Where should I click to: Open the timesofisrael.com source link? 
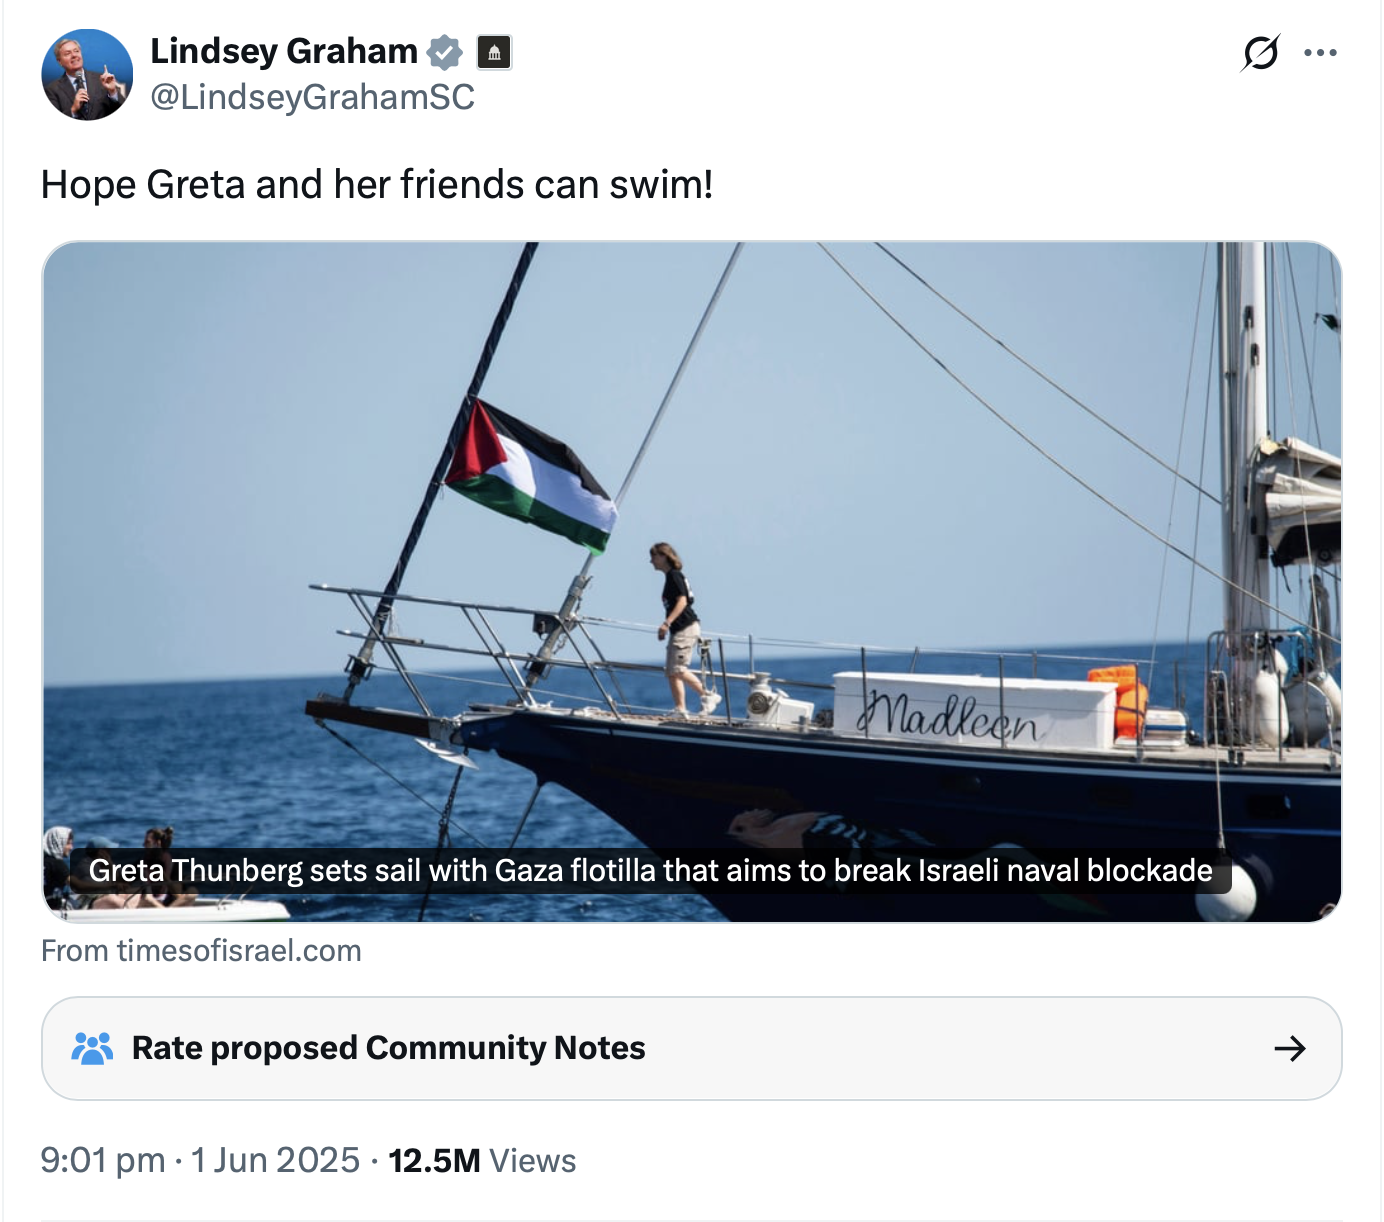201,951
